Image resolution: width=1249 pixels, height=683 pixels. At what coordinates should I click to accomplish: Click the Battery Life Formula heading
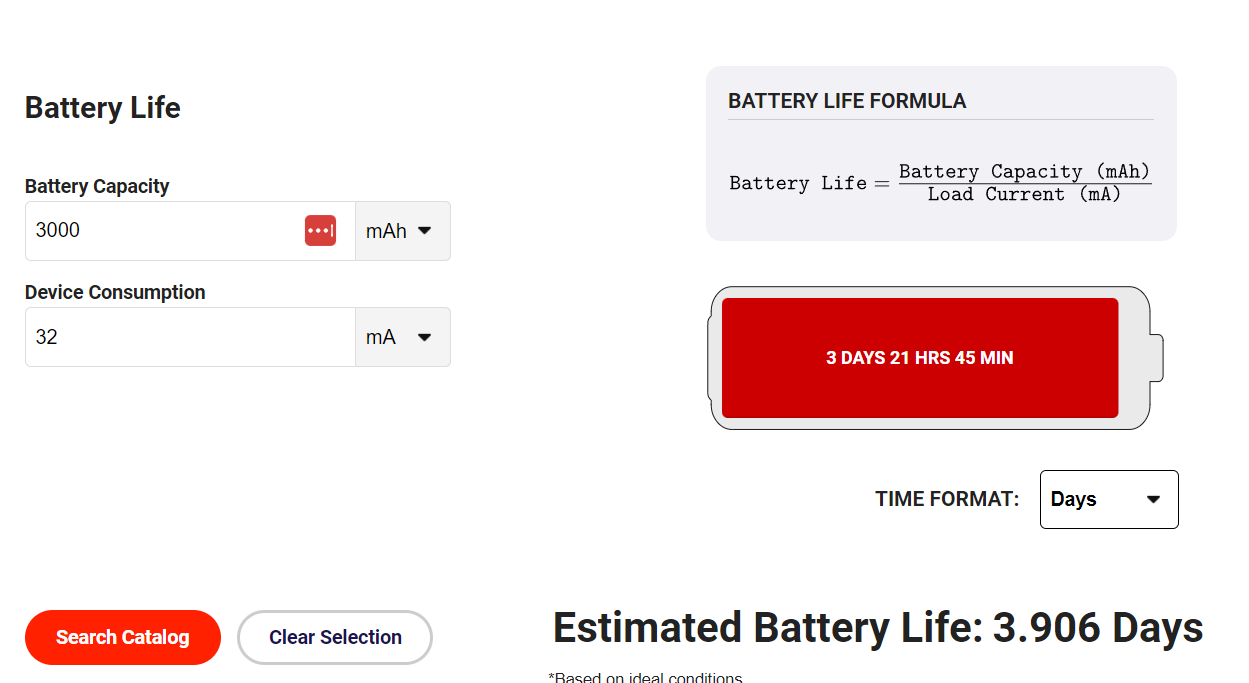847,101
